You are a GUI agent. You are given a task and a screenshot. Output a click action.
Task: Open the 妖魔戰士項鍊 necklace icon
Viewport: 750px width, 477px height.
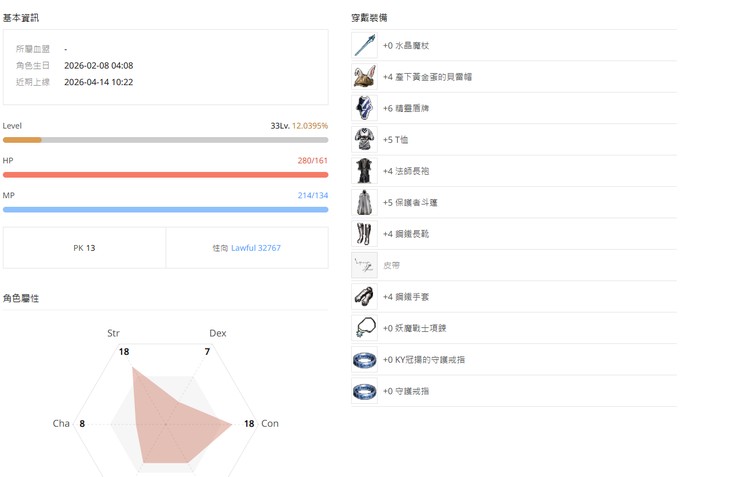364,328
